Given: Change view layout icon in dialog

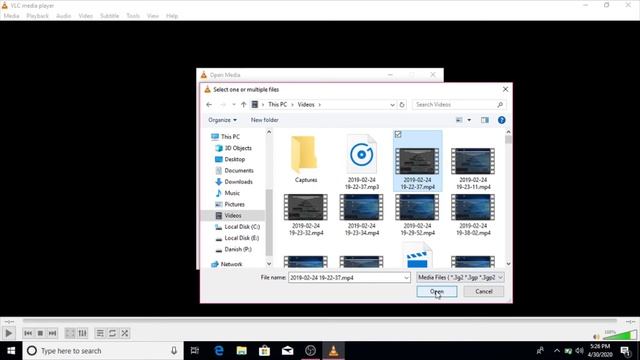Looking at the screenshot, I should pyautogui.click(x=459, y=120).
